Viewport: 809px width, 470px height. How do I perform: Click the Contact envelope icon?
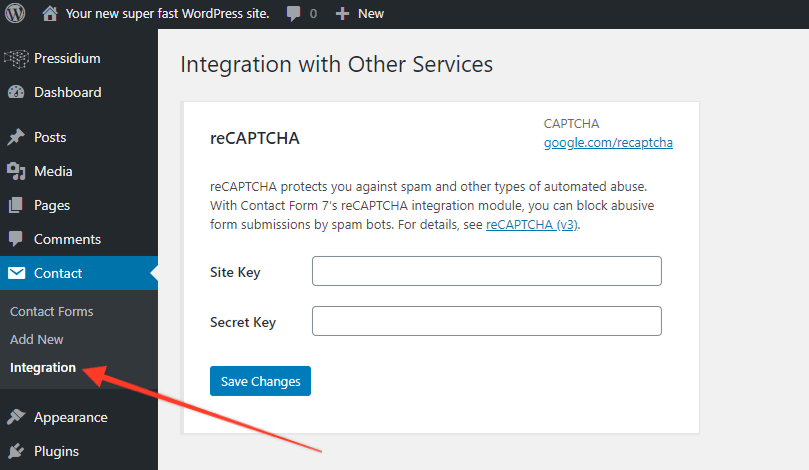(x=17, y=273)
